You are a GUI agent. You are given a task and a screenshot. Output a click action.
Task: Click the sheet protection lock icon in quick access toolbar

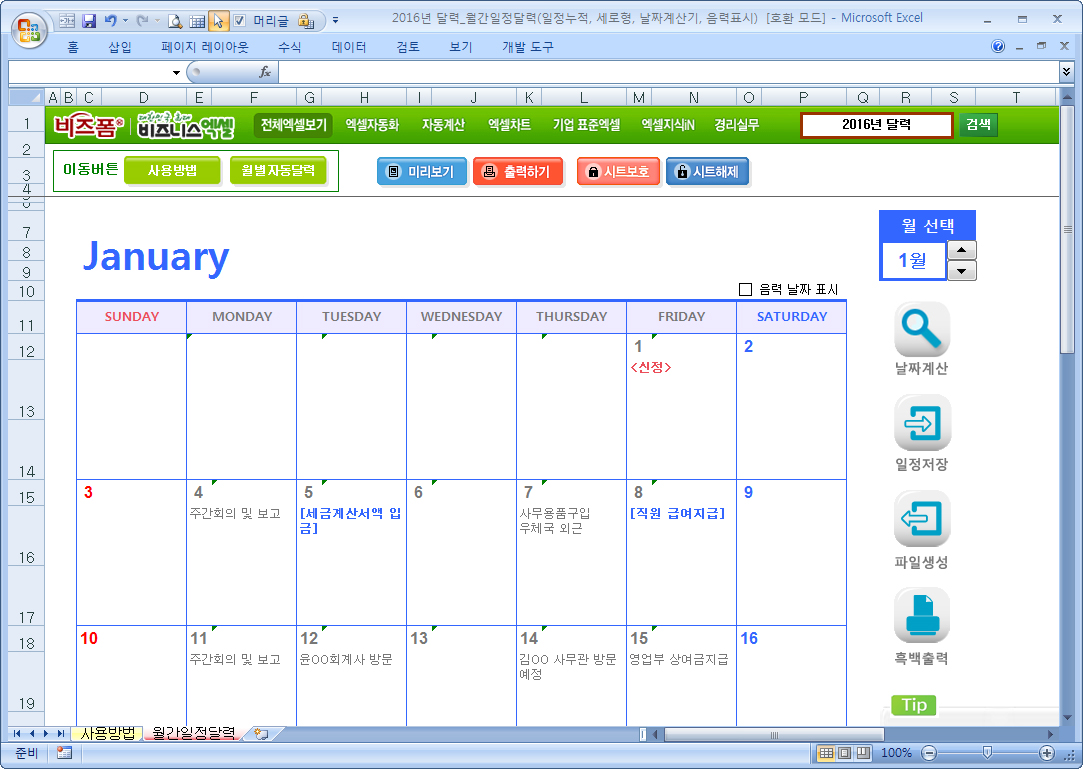306,21
